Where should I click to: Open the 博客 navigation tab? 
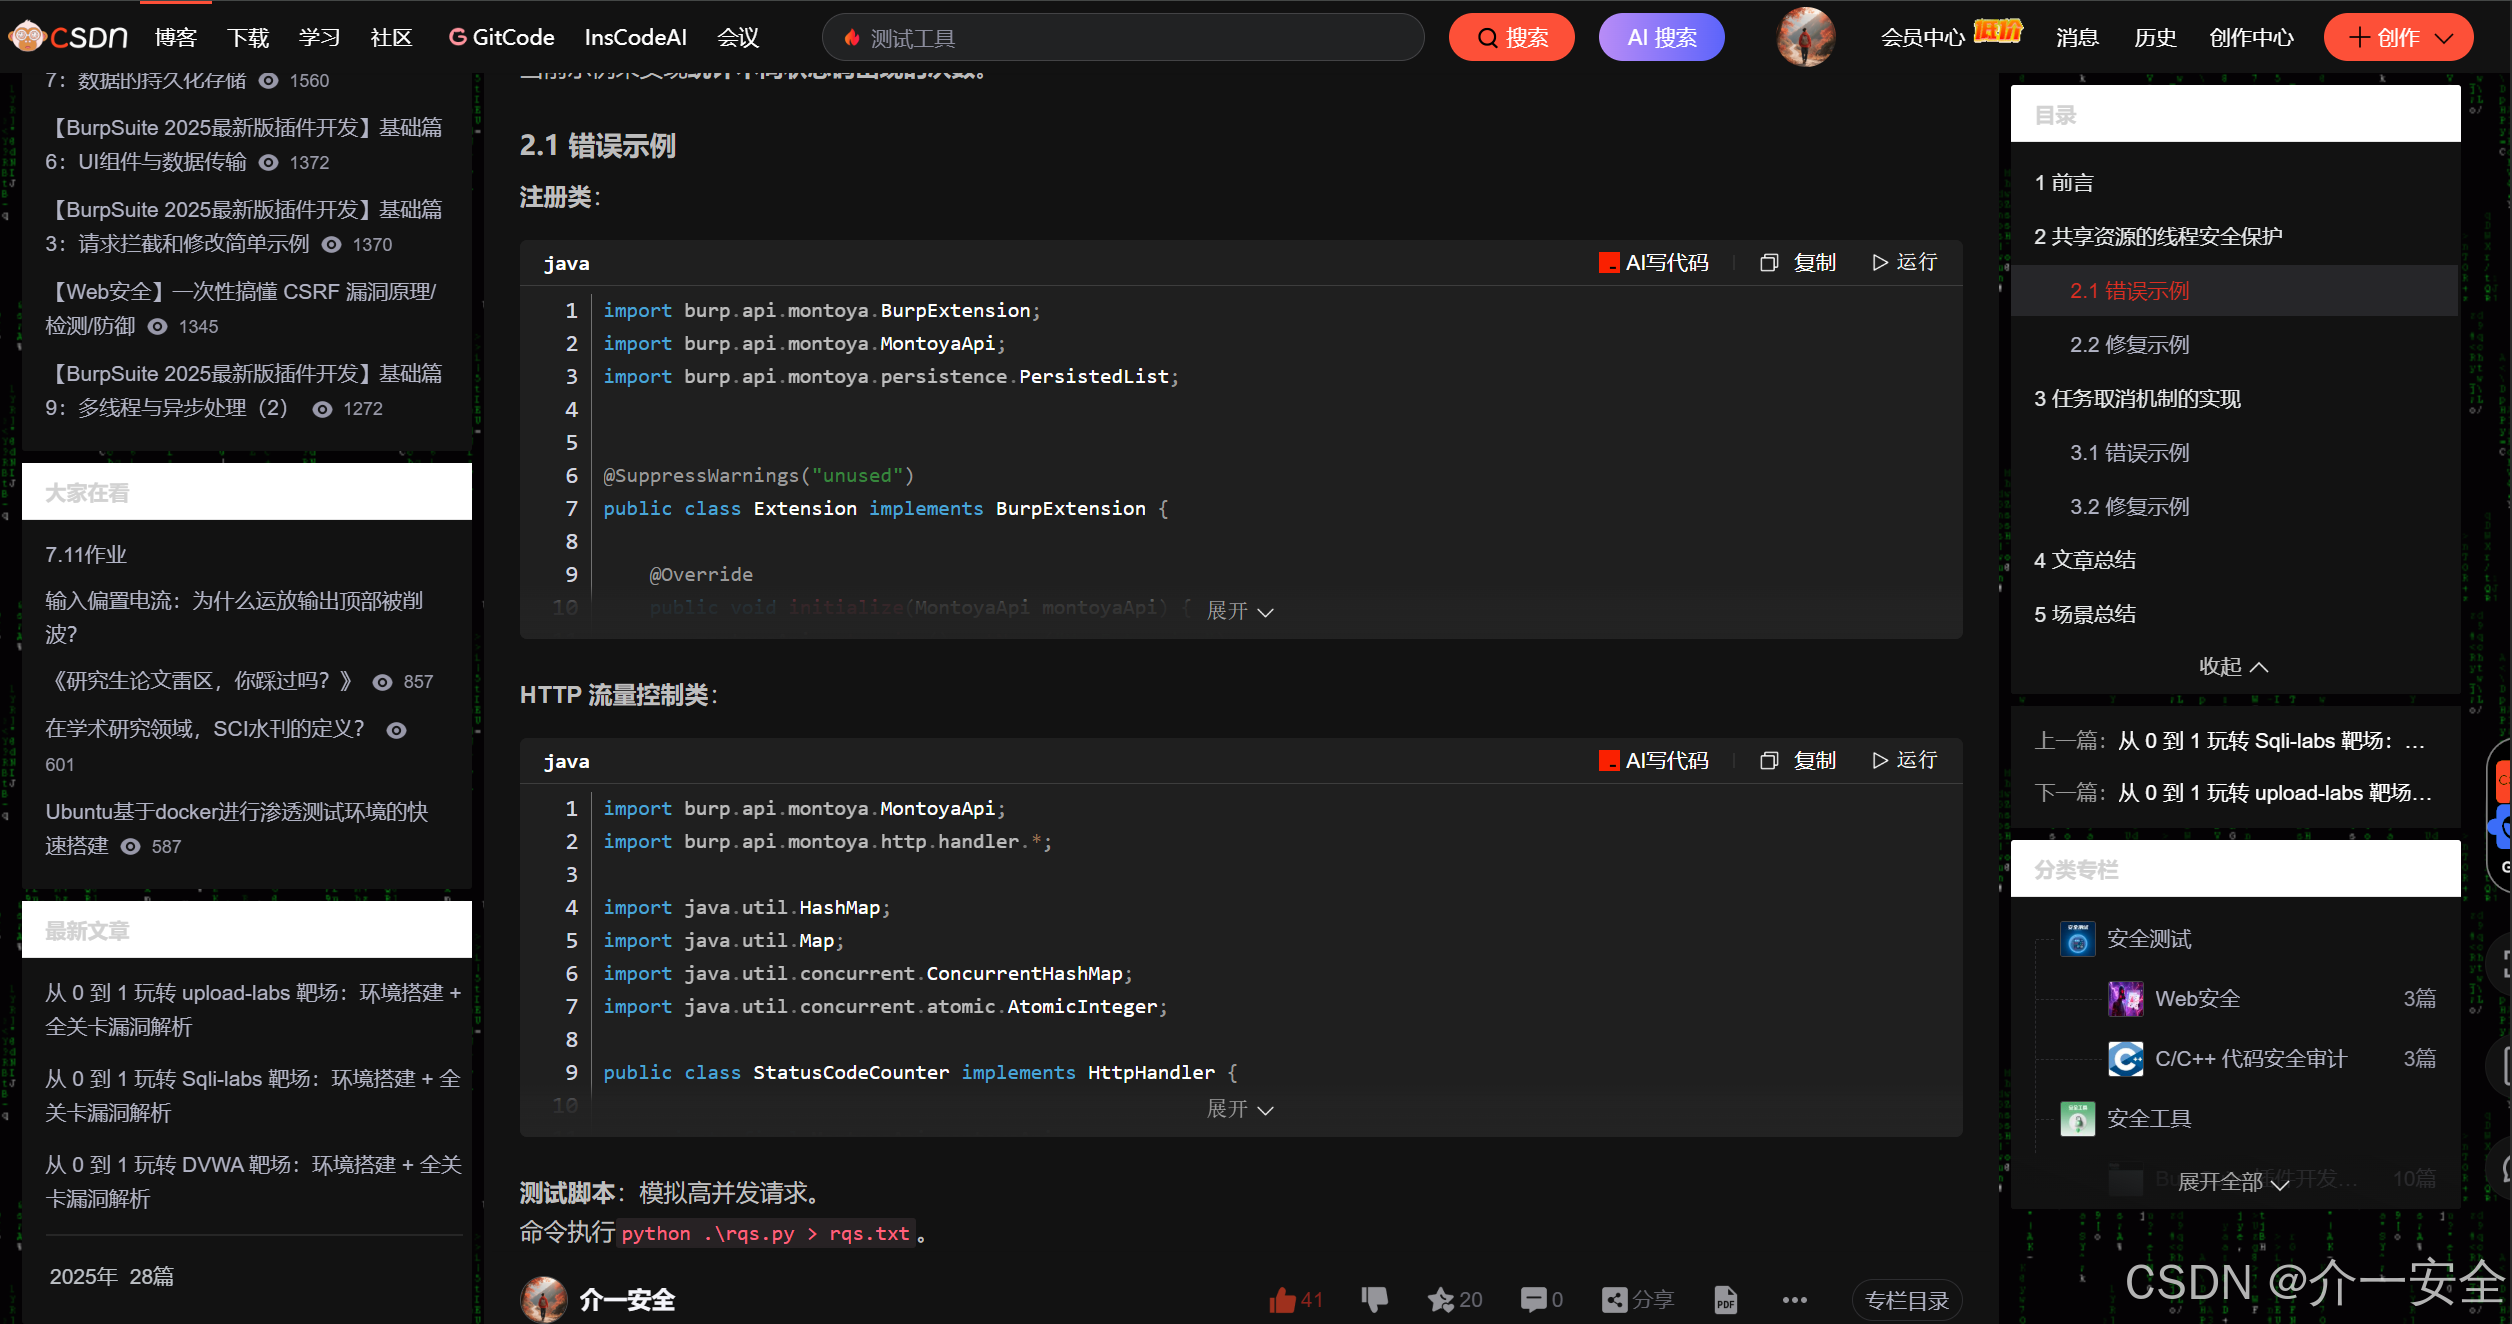[176, 37]
